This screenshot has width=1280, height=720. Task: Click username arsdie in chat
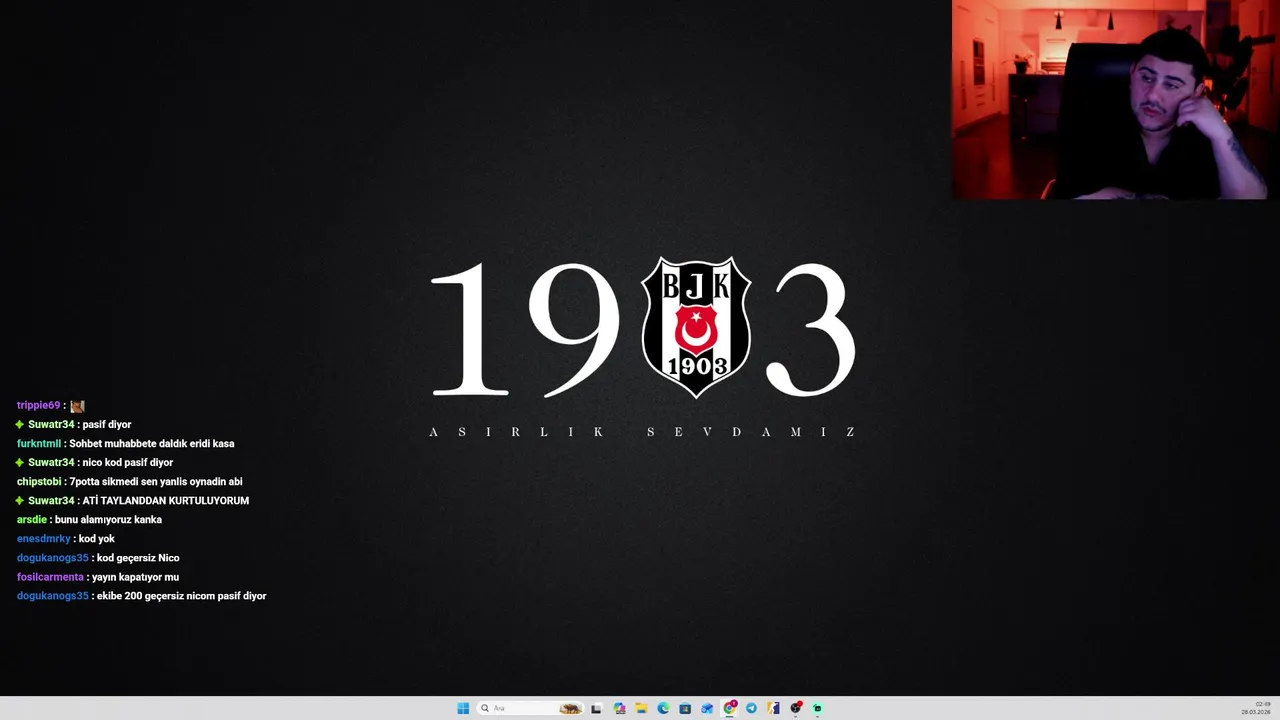32,519
